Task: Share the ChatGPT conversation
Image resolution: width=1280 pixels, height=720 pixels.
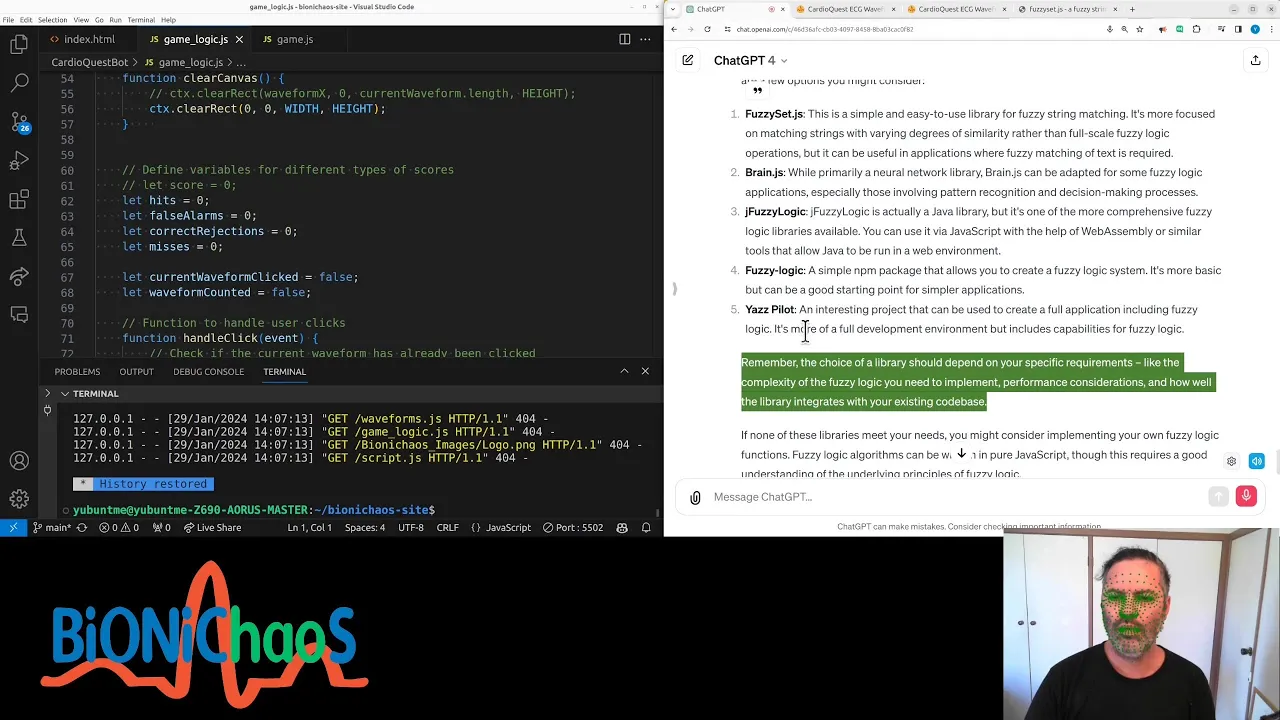Action: 1255,60
